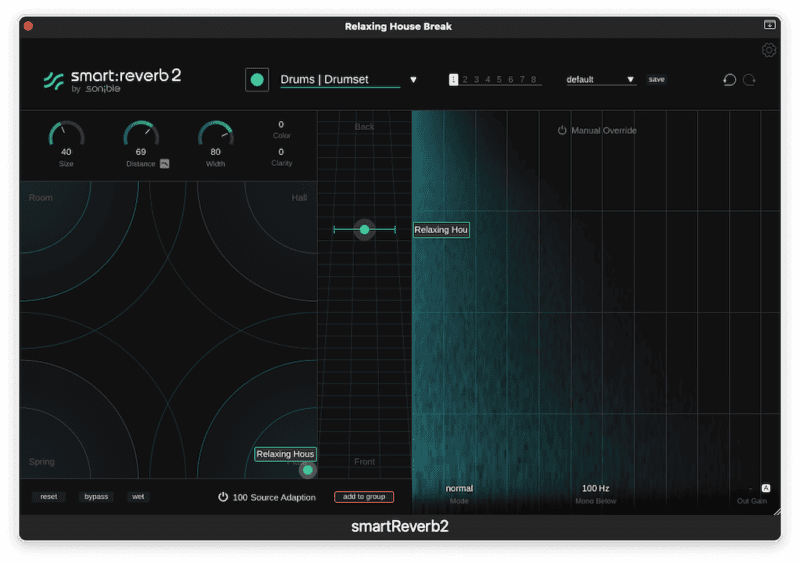The height and width of the screenshot is (563, 800).
Task: Click the Back label in position grid
Action: point(364,127)
